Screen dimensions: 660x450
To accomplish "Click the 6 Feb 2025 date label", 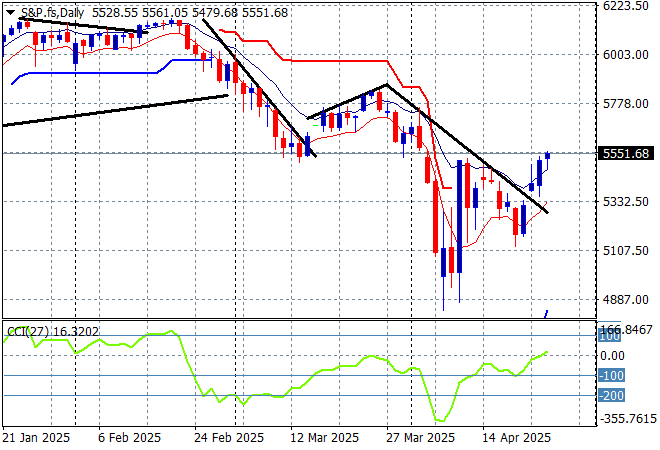I will pos(129,438).
